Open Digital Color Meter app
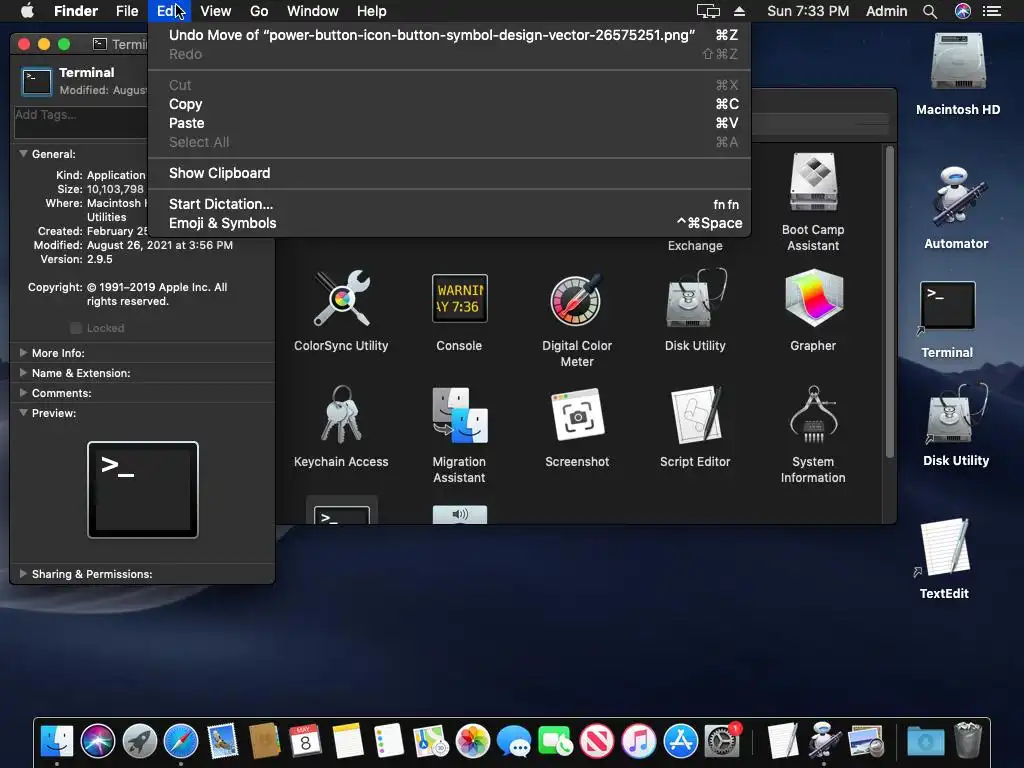The height and width of the screenshot is (768, 1024). click(x=577, y=300)
